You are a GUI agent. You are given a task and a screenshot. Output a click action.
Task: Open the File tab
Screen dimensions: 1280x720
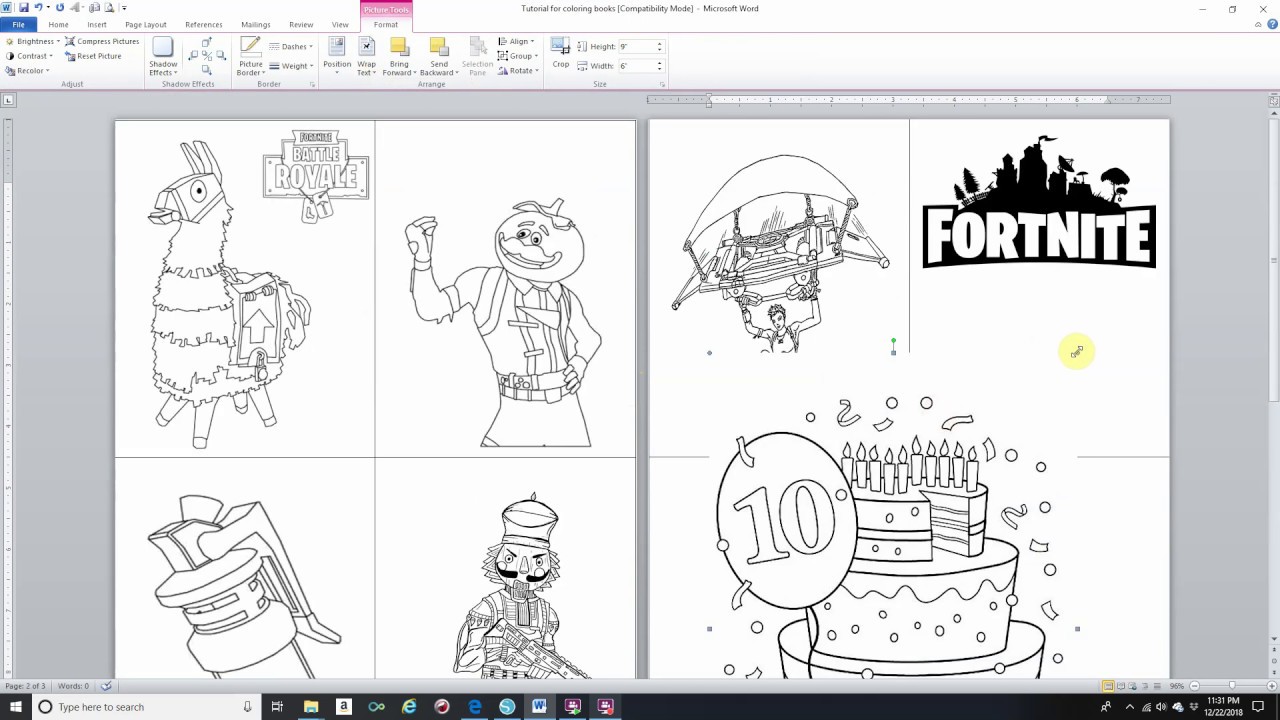click(18, 24)
